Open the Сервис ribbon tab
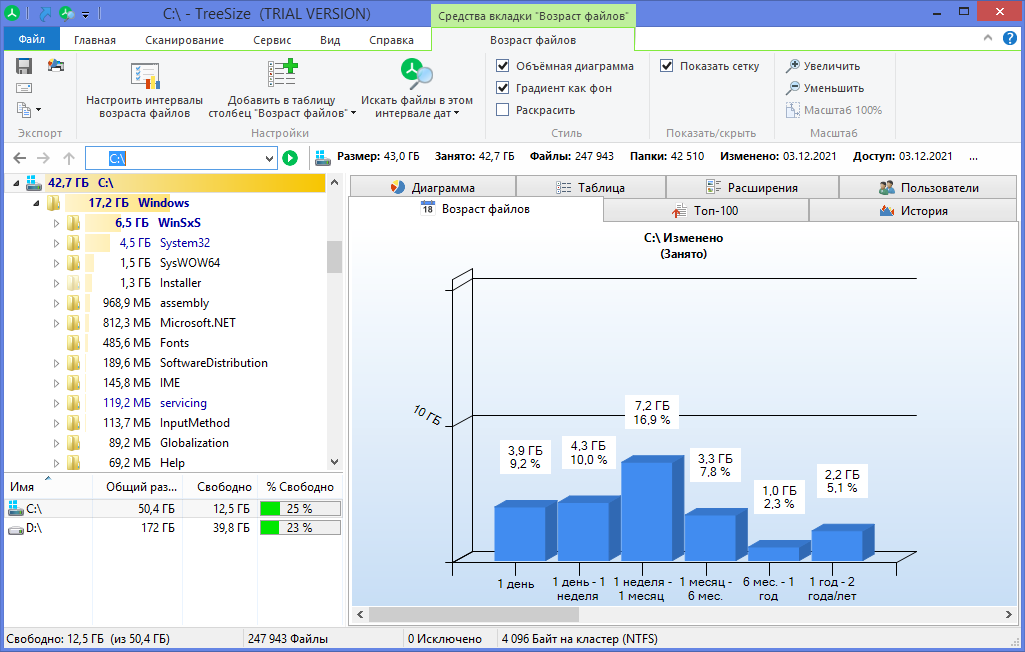 [272, 40]
